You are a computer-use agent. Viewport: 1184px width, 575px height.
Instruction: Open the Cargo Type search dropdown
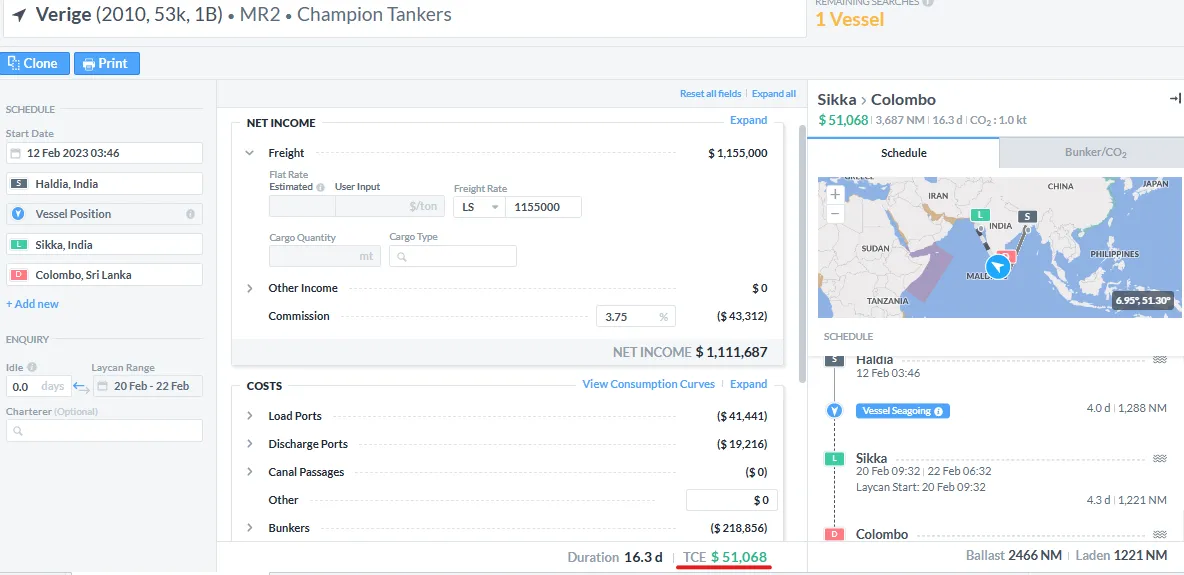coord(453,256)
